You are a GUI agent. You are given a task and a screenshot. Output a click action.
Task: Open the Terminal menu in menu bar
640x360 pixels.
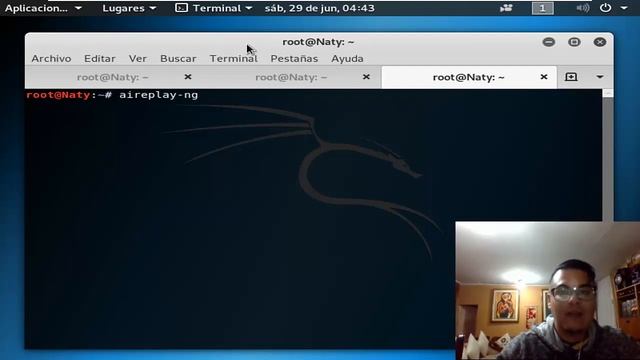[x=233, y=59]
